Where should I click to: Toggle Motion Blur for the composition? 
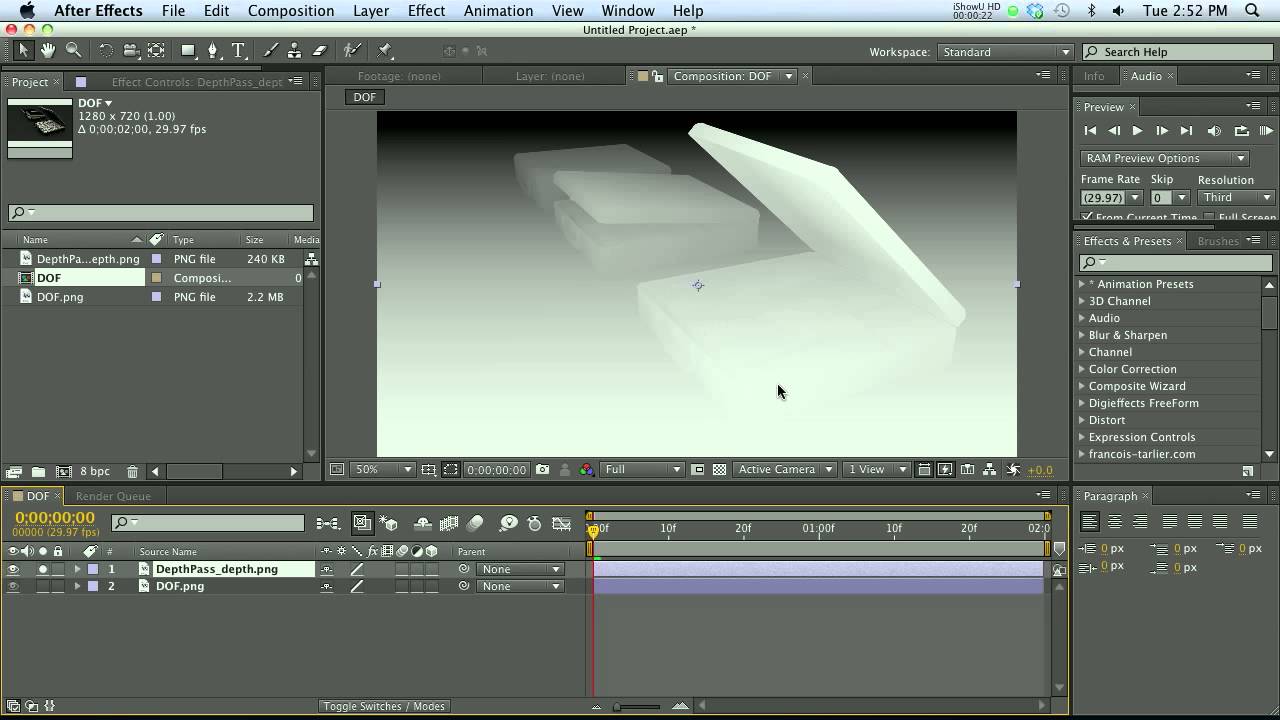pyautogui.click(x=475, y=523)
